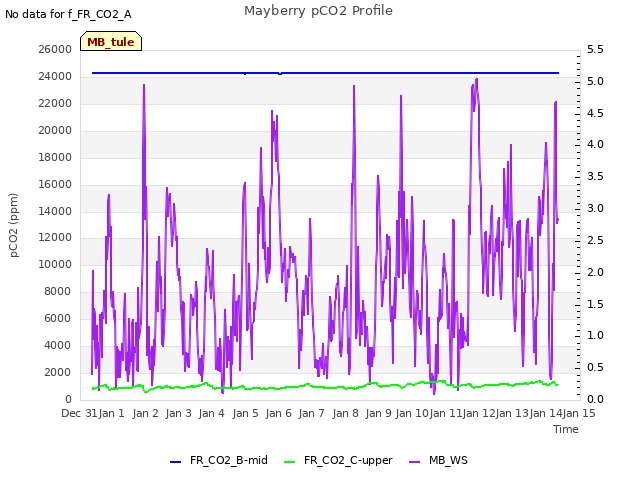Click the 2000 left axis value
The width and height of the screenshot is (640, 480).
(58, 372)
